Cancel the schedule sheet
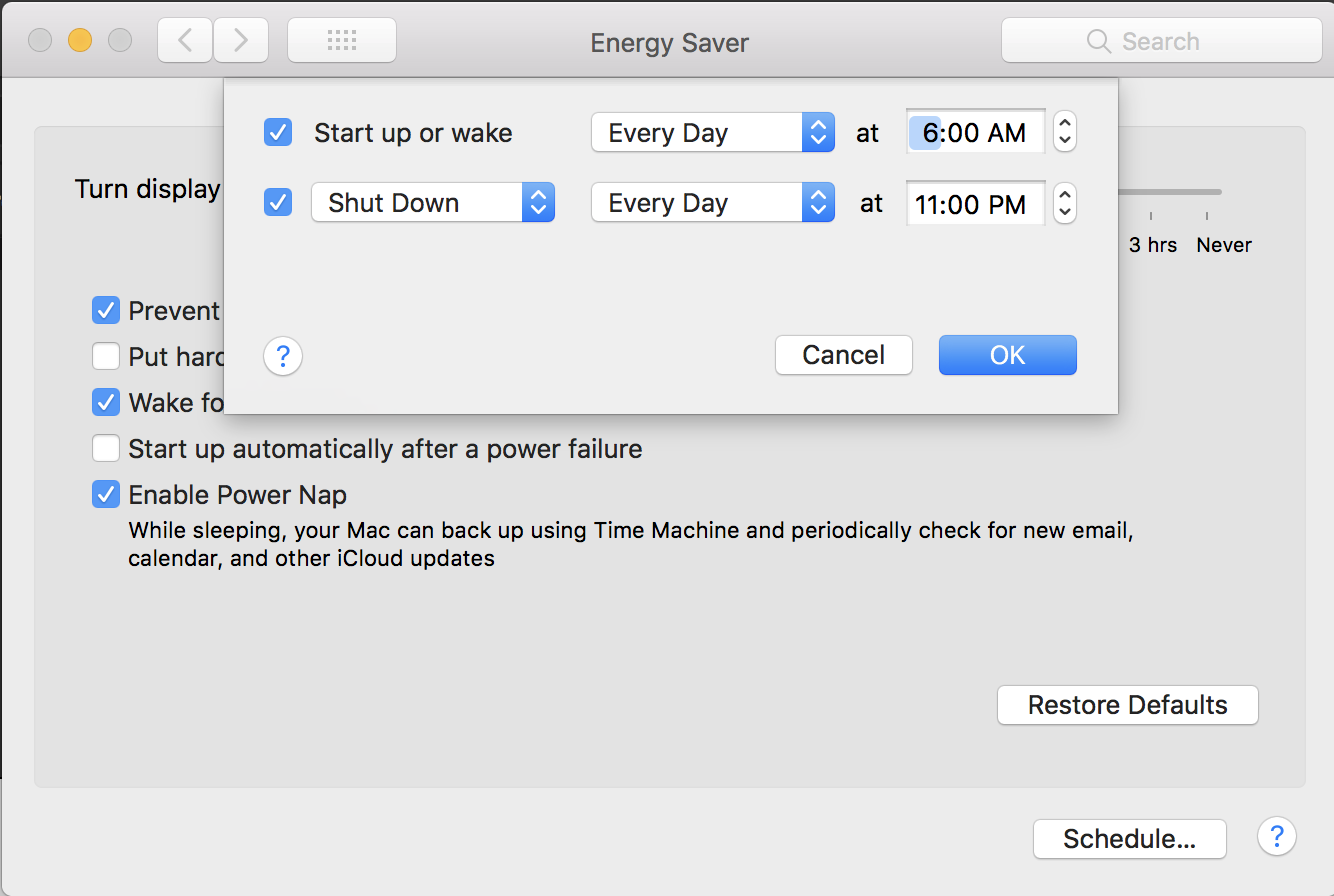Image resolution: width=1334 pixels, height=896 pixels. (843, 355)
